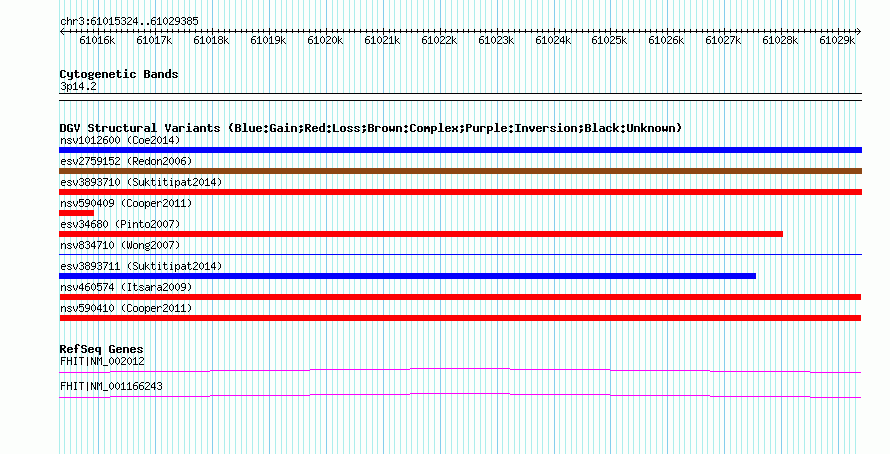Open the nsv460574 (Itsara2009) label
This screenshot has height=454, width=890.
point(126,287)
